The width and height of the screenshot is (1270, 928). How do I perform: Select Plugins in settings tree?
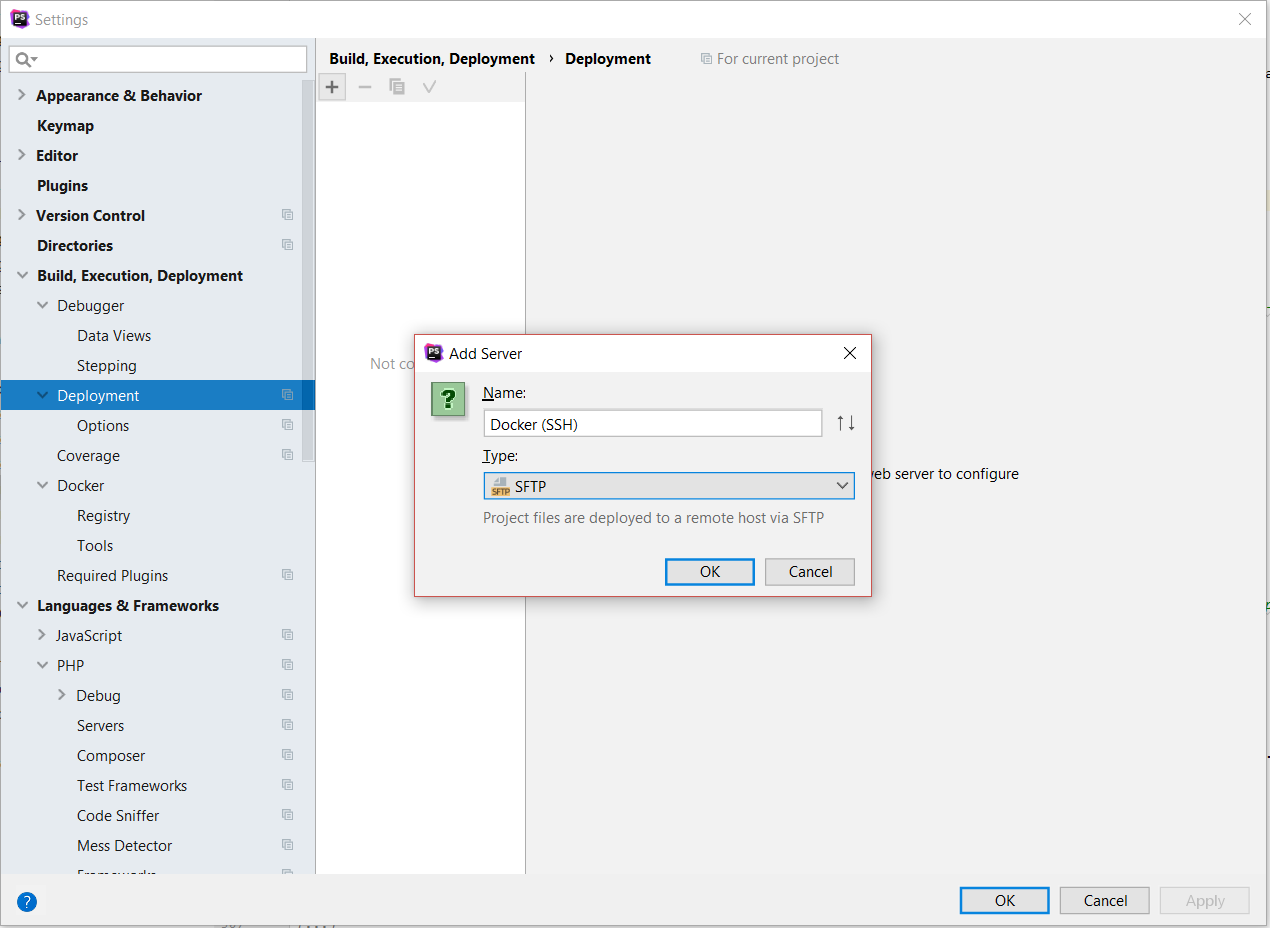point(62,185)
